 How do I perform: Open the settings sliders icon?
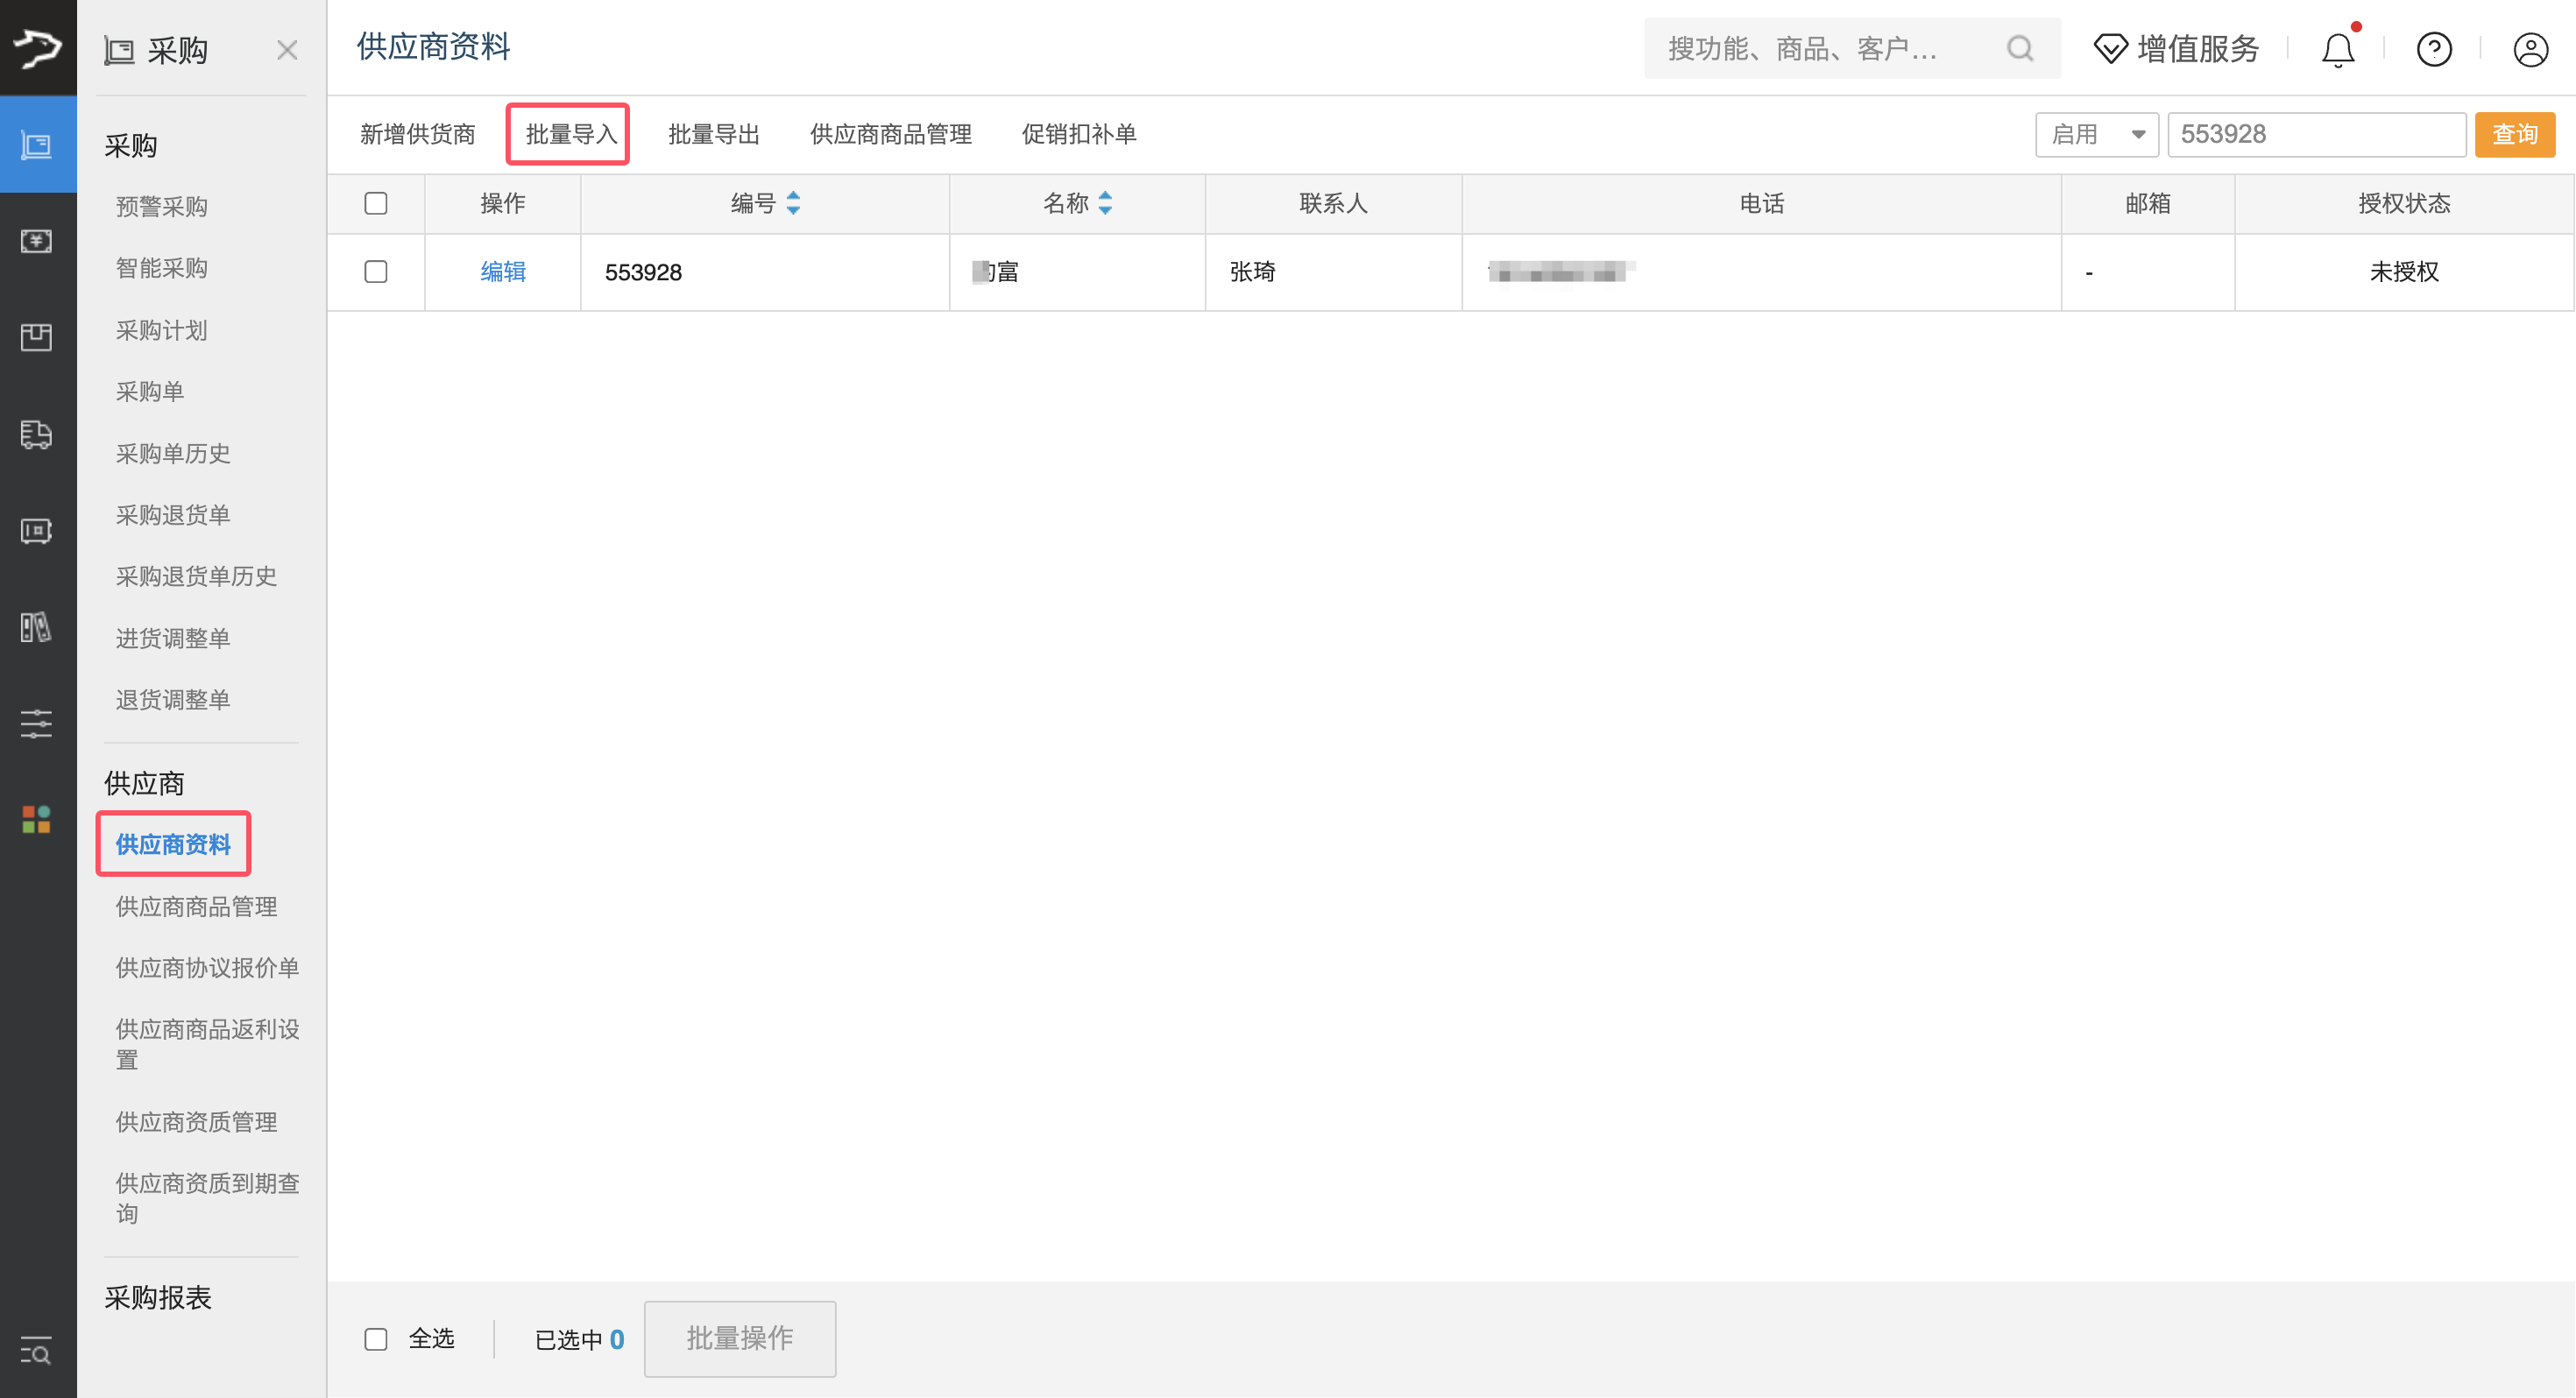point(37,723)
